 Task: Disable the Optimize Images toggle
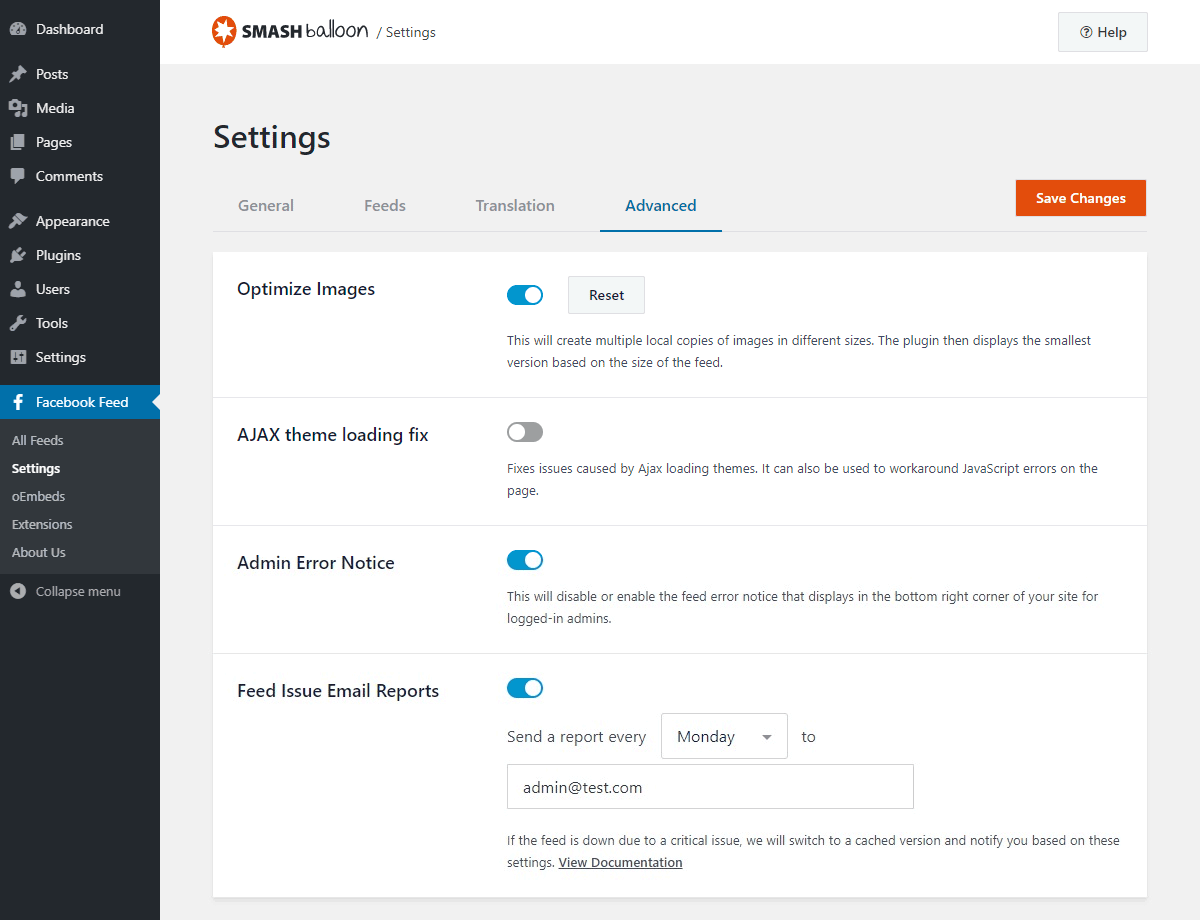(x=525, y=295)
